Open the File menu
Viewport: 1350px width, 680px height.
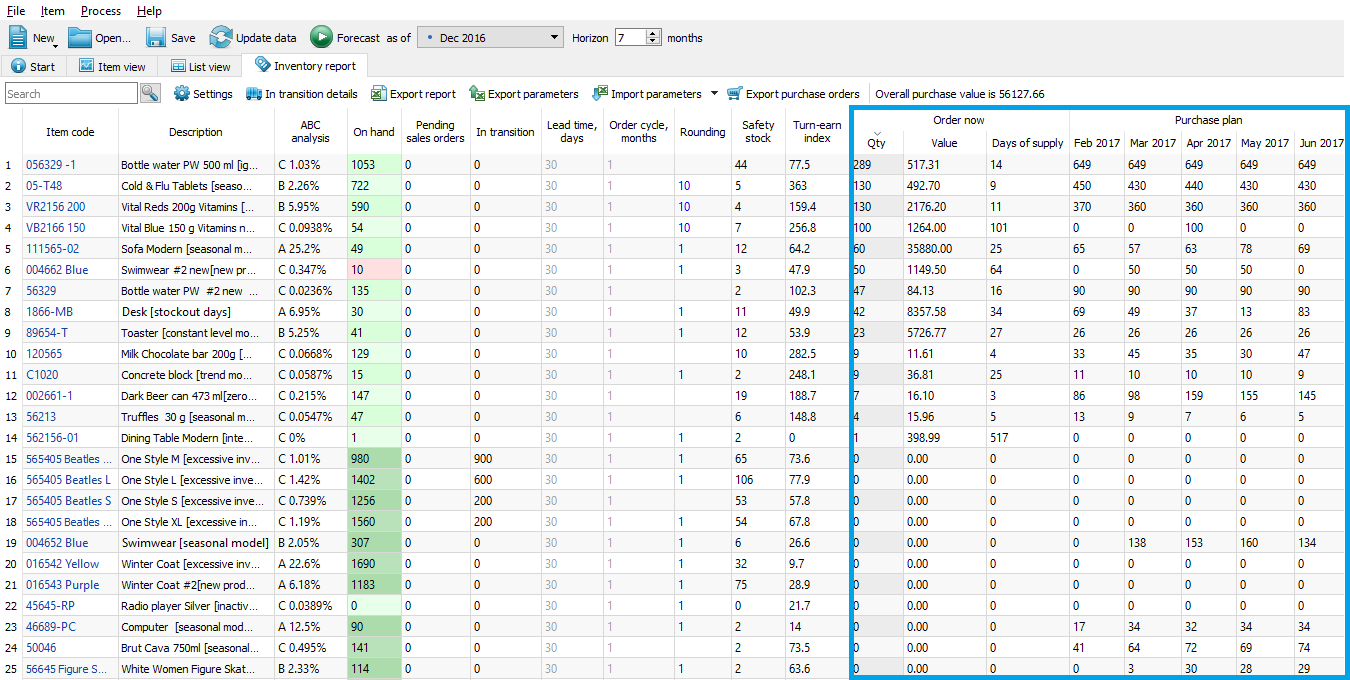16,11
